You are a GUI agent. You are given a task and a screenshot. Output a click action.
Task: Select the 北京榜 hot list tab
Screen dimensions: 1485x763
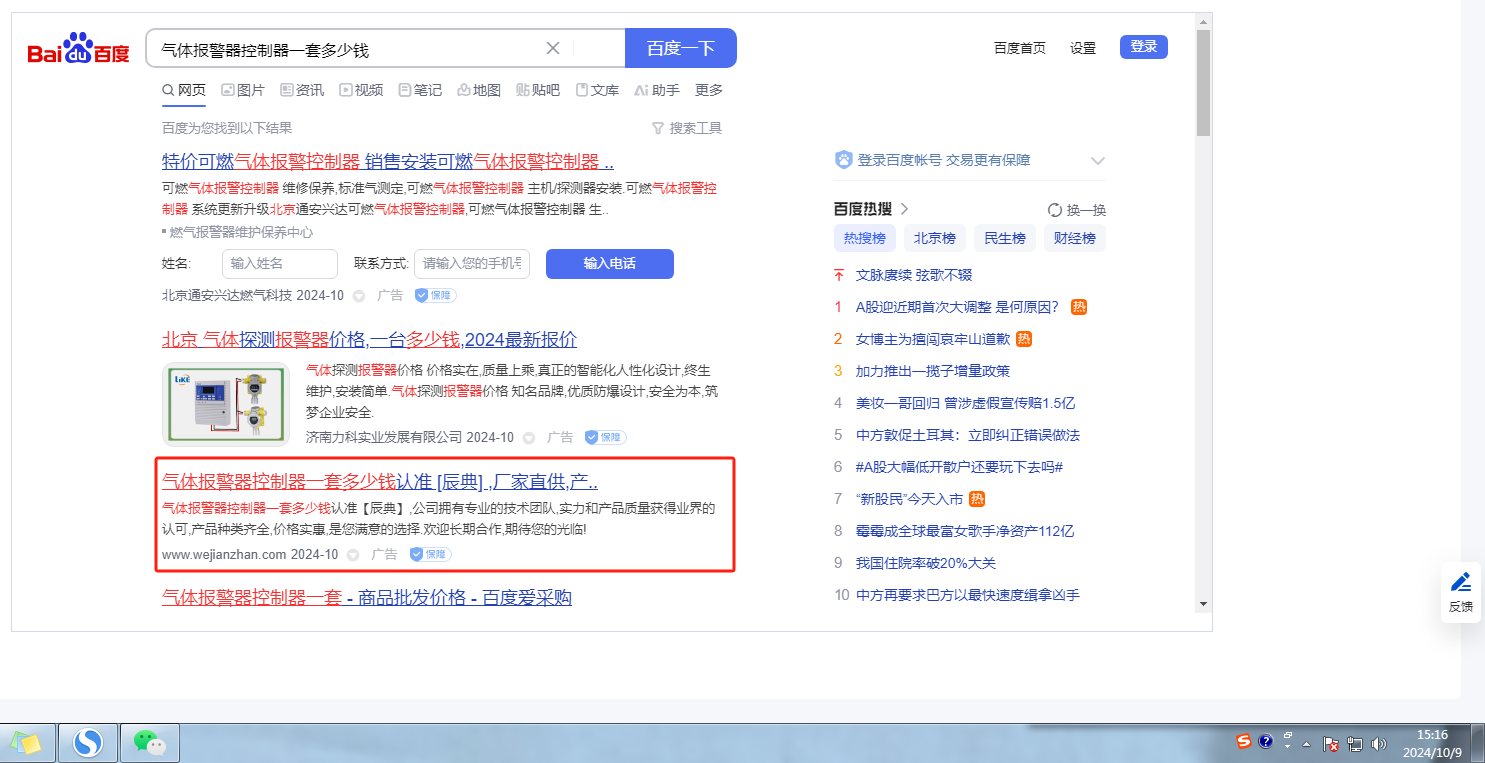[935, 238]
